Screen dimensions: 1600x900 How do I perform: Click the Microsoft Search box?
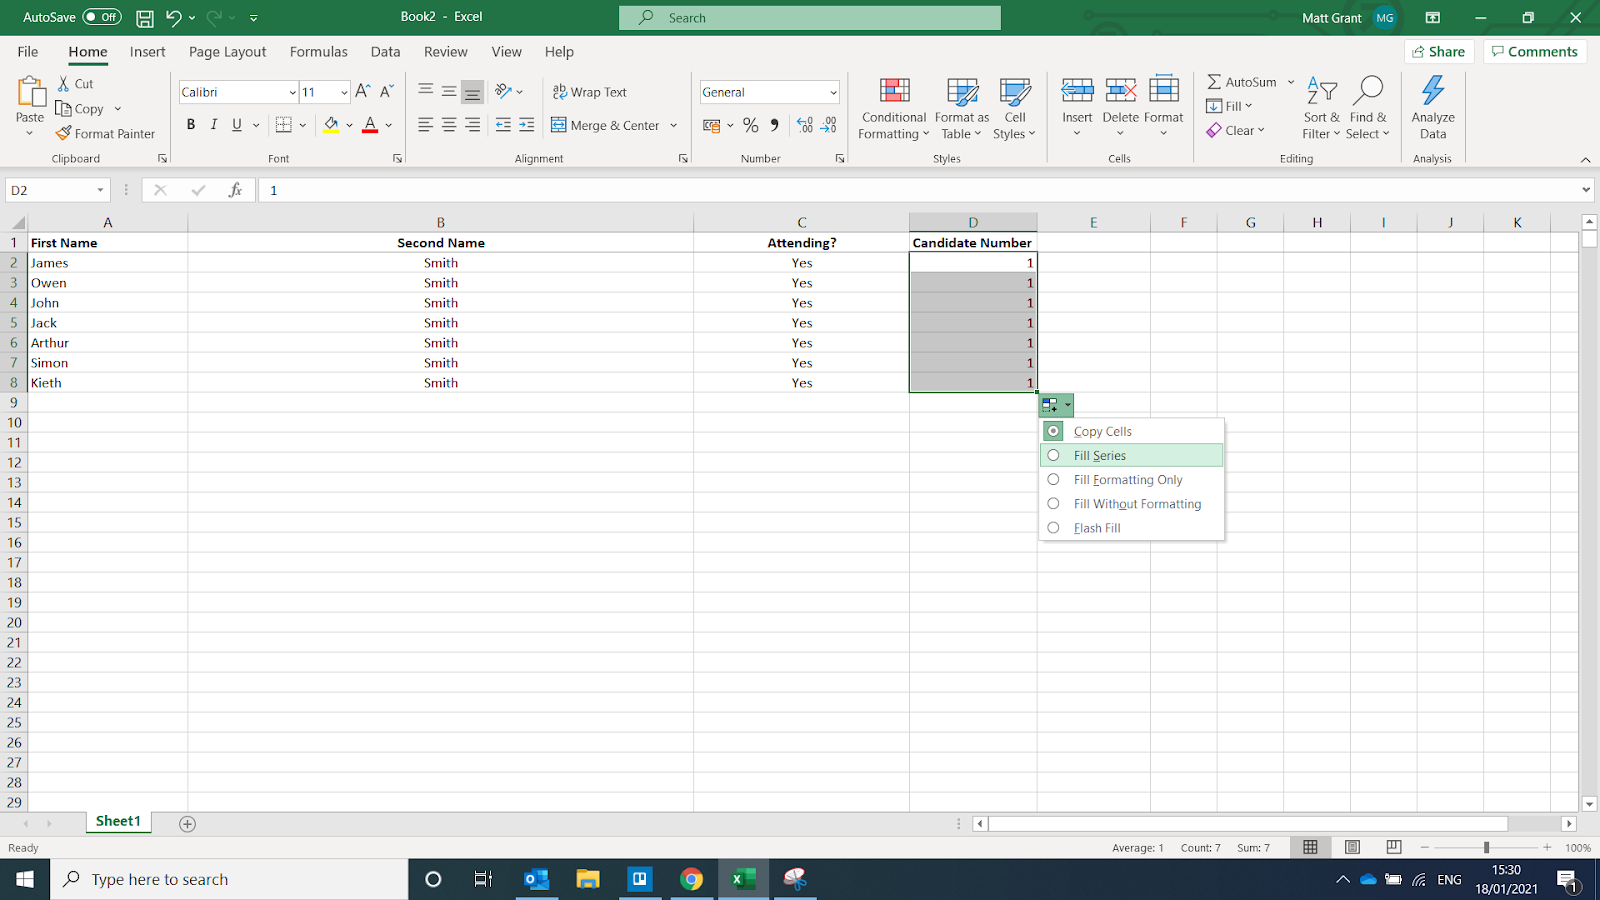(810, 18)
